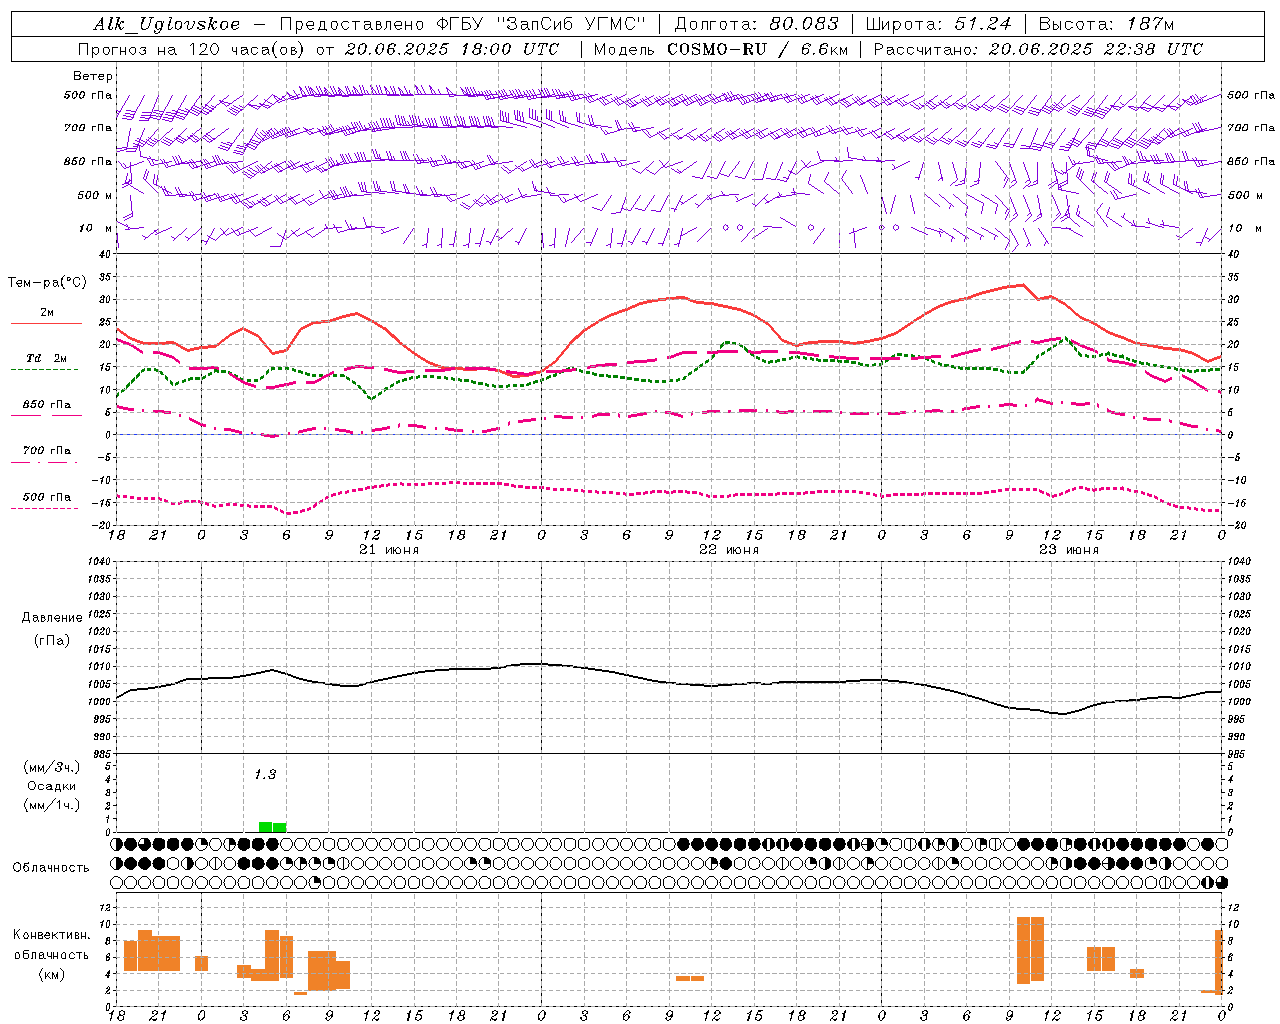
Task: Click the computed time 'Рассчитано: 20.06.2025 22:38 UTC'
Action: [1038, 49]
